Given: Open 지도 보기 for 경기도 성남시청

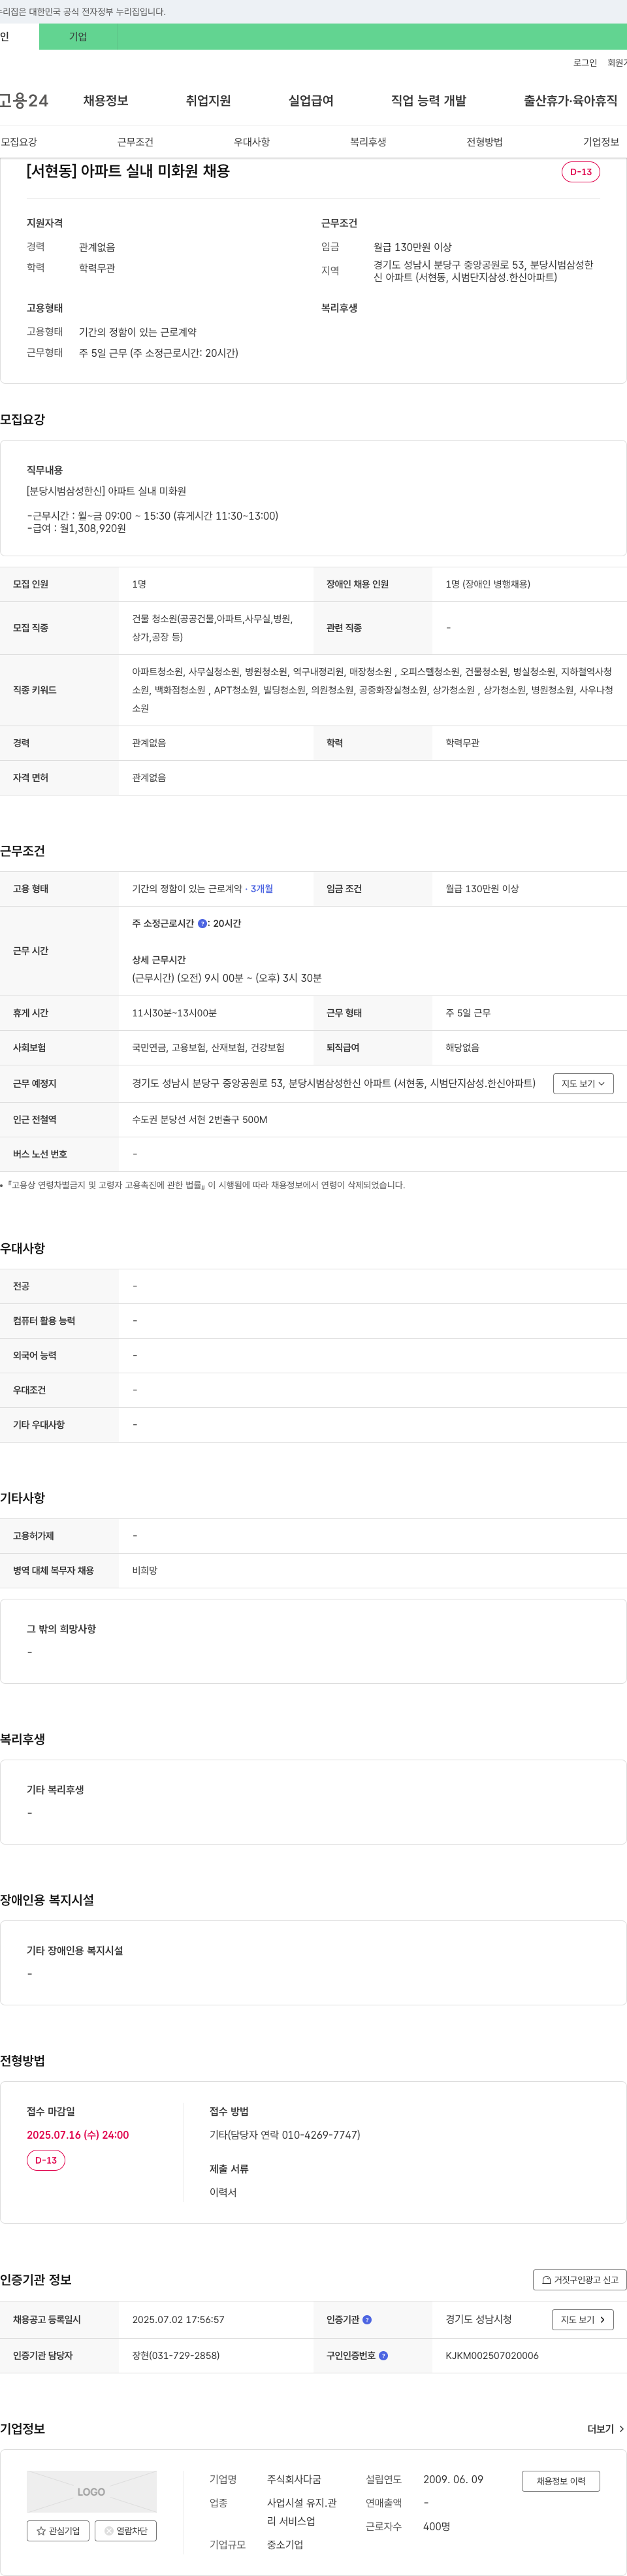Looking at the screenshot, I should [x=583, y=2320].
